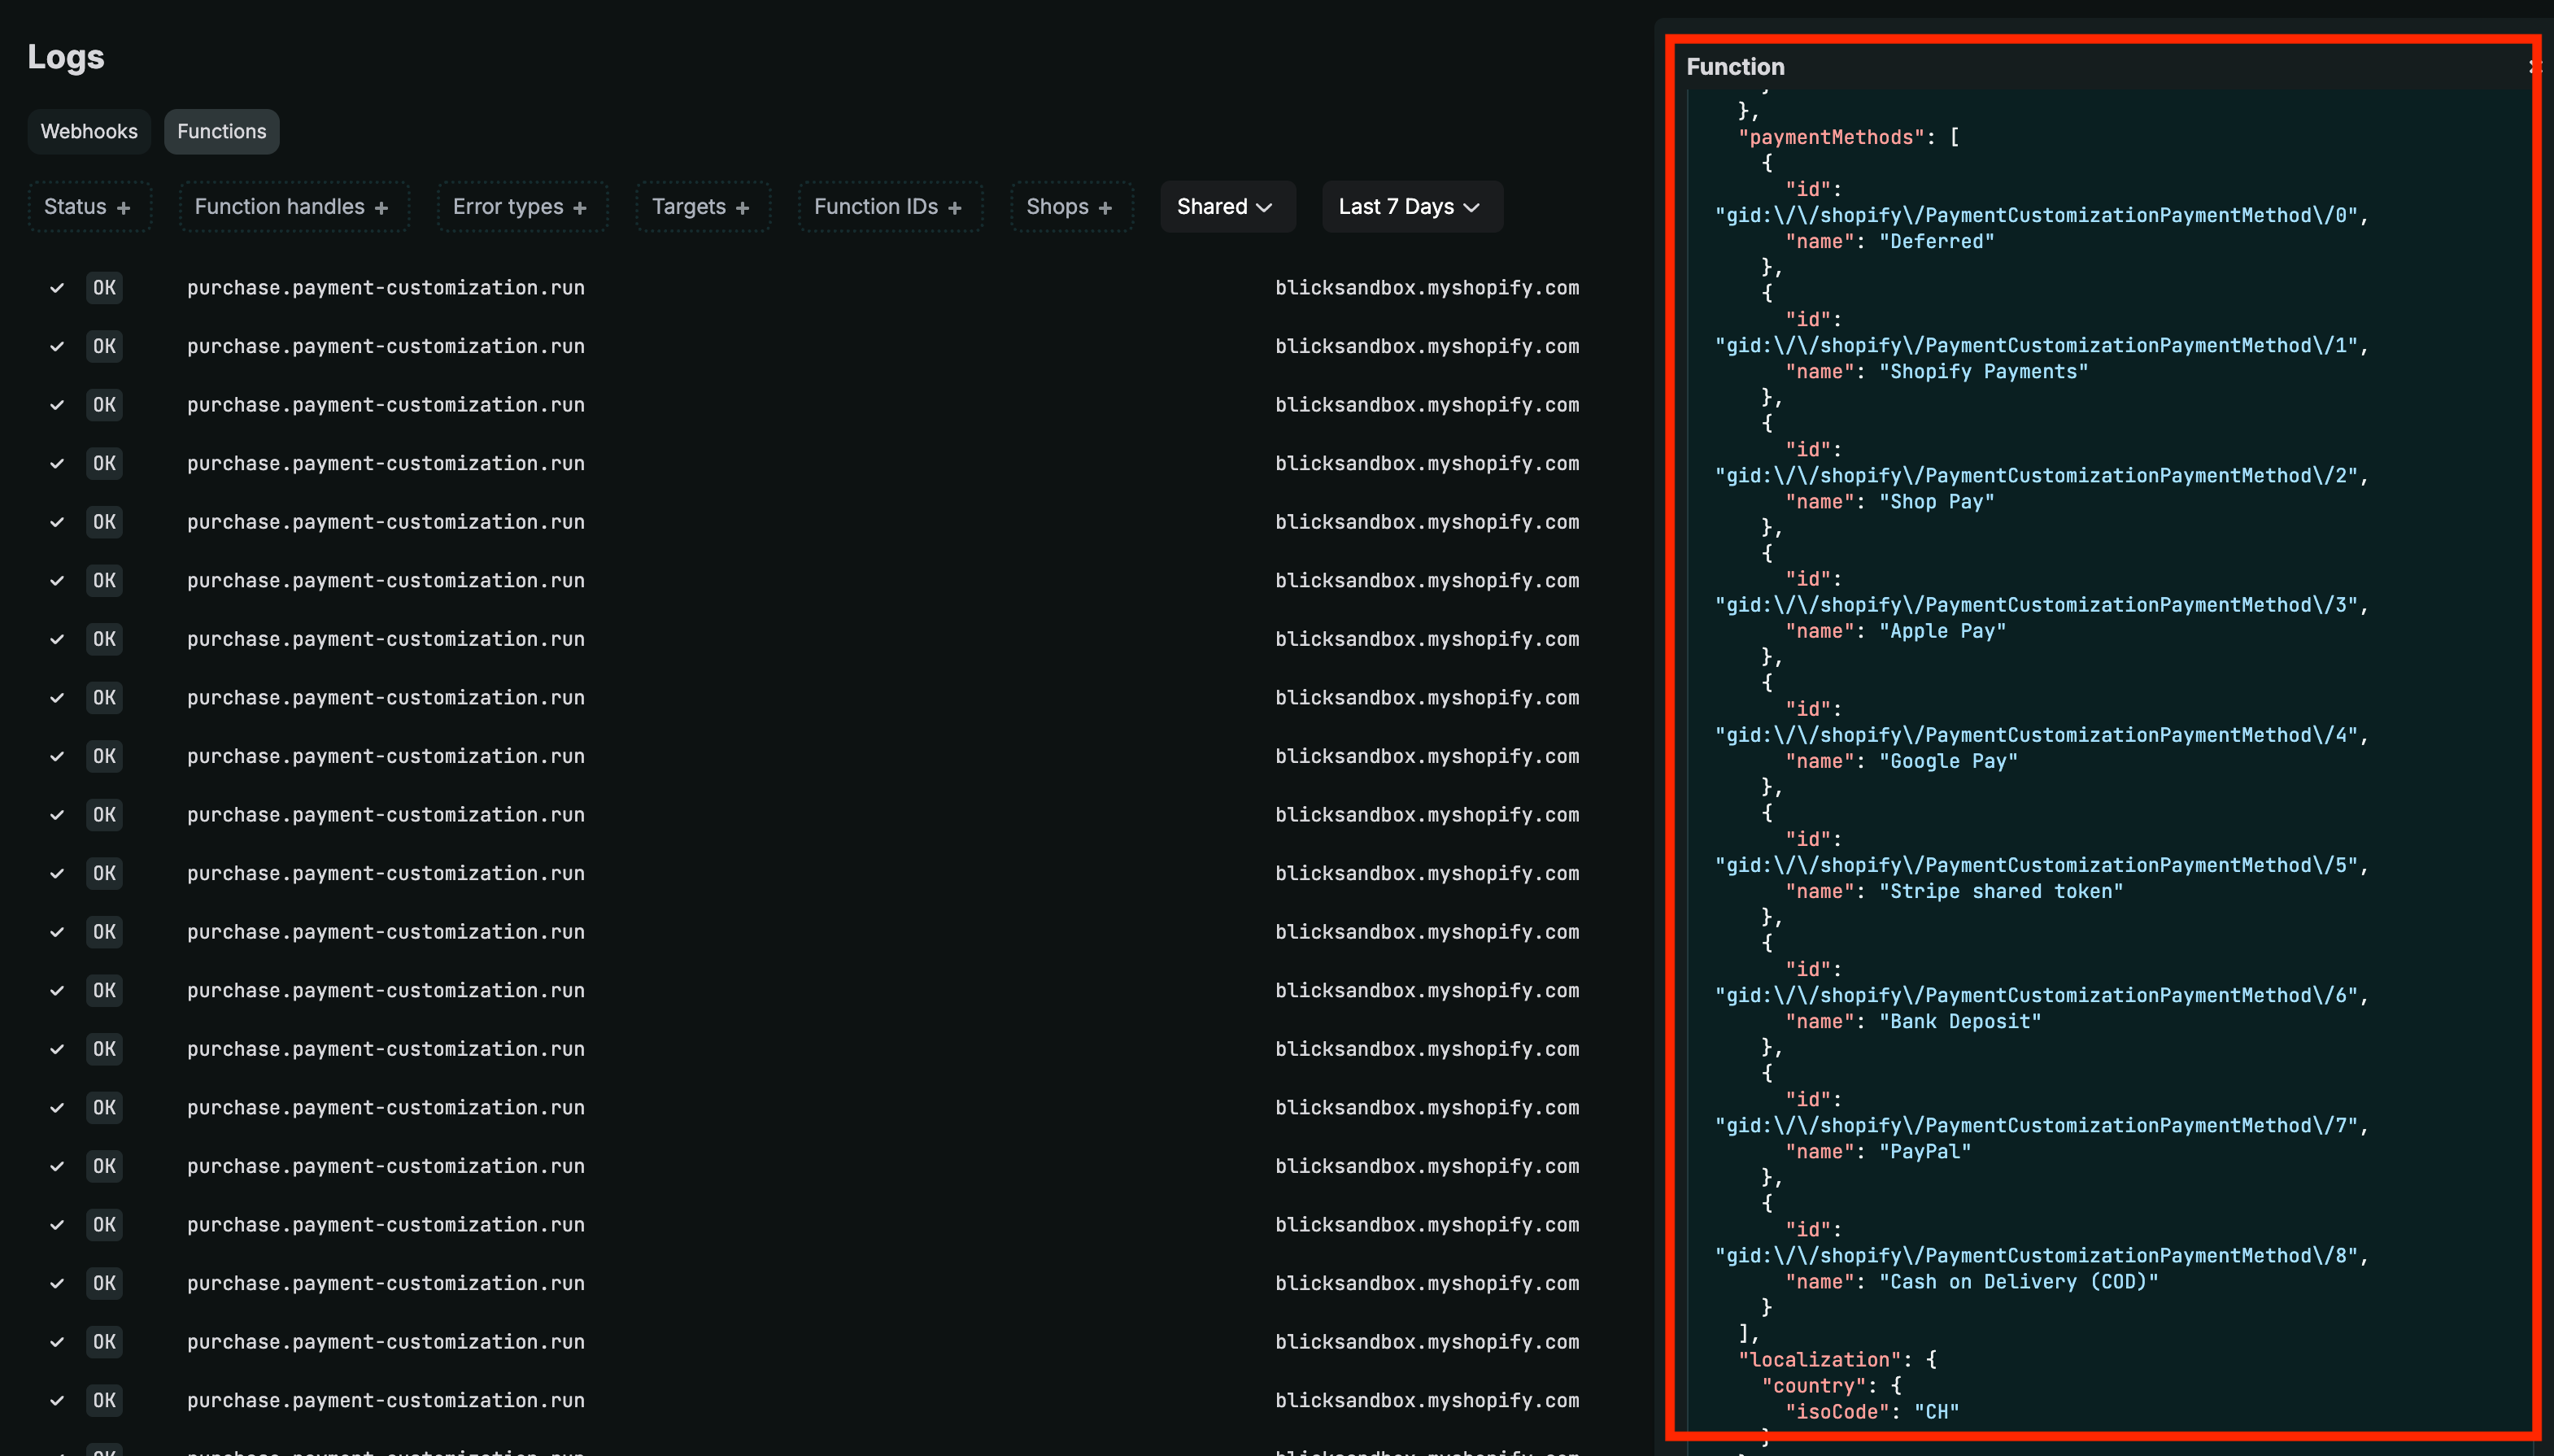
Task: Click the name value "Deferred"
Action: 1937,241
